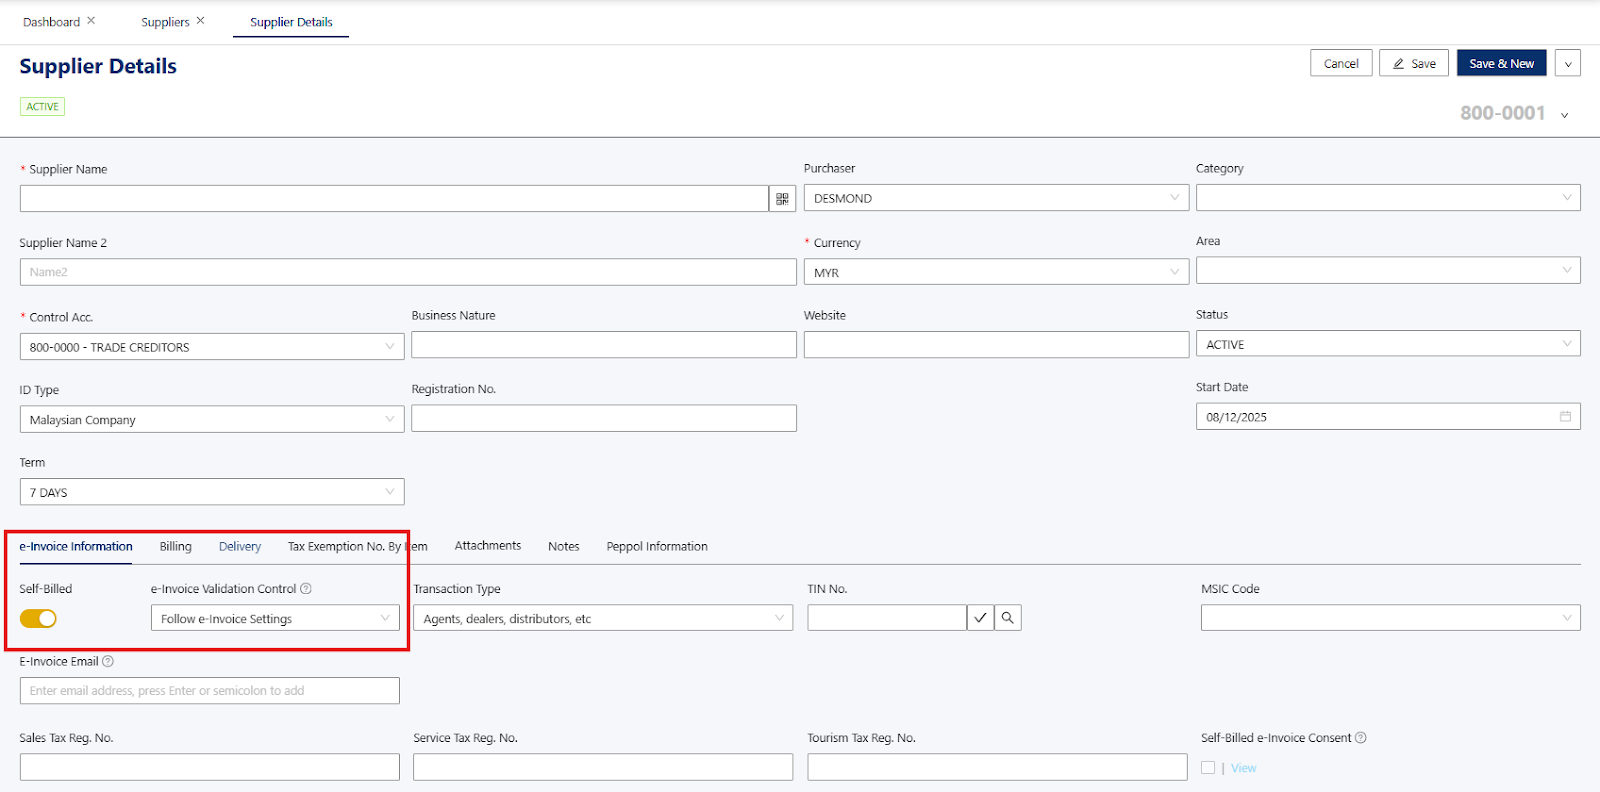Click the e-Invoice Validation Control help icon
Image resolution: width=1600 pixels, height=792 pixels.
(306, 589)
